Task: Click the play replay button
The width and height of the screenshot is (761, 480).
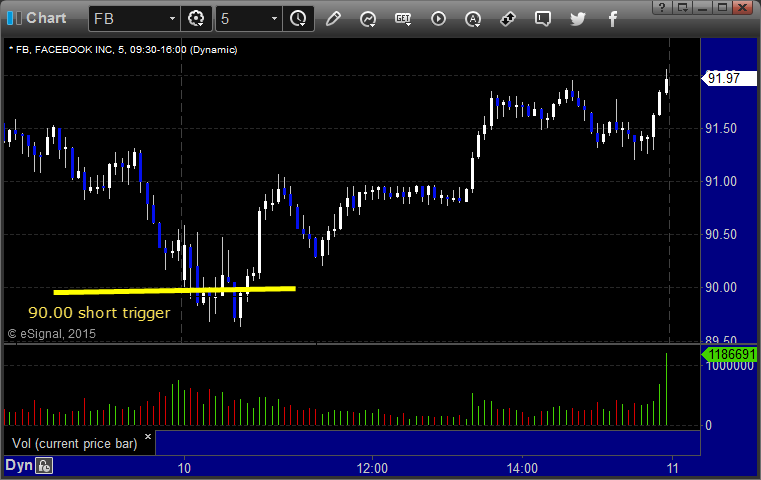Action: point(438,19)
